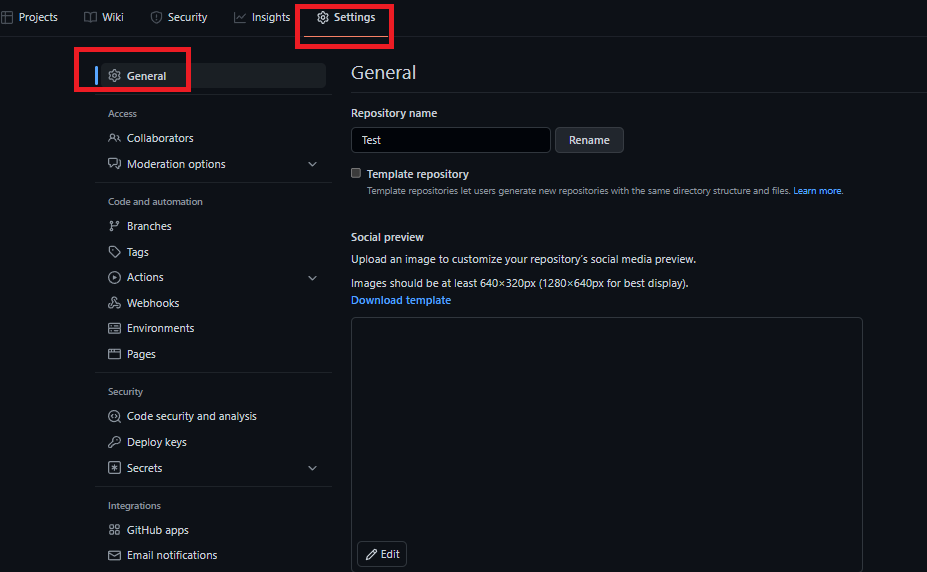927x572 pixels.
Task: Open the Projects tab
Action: (x=30, y=18)
